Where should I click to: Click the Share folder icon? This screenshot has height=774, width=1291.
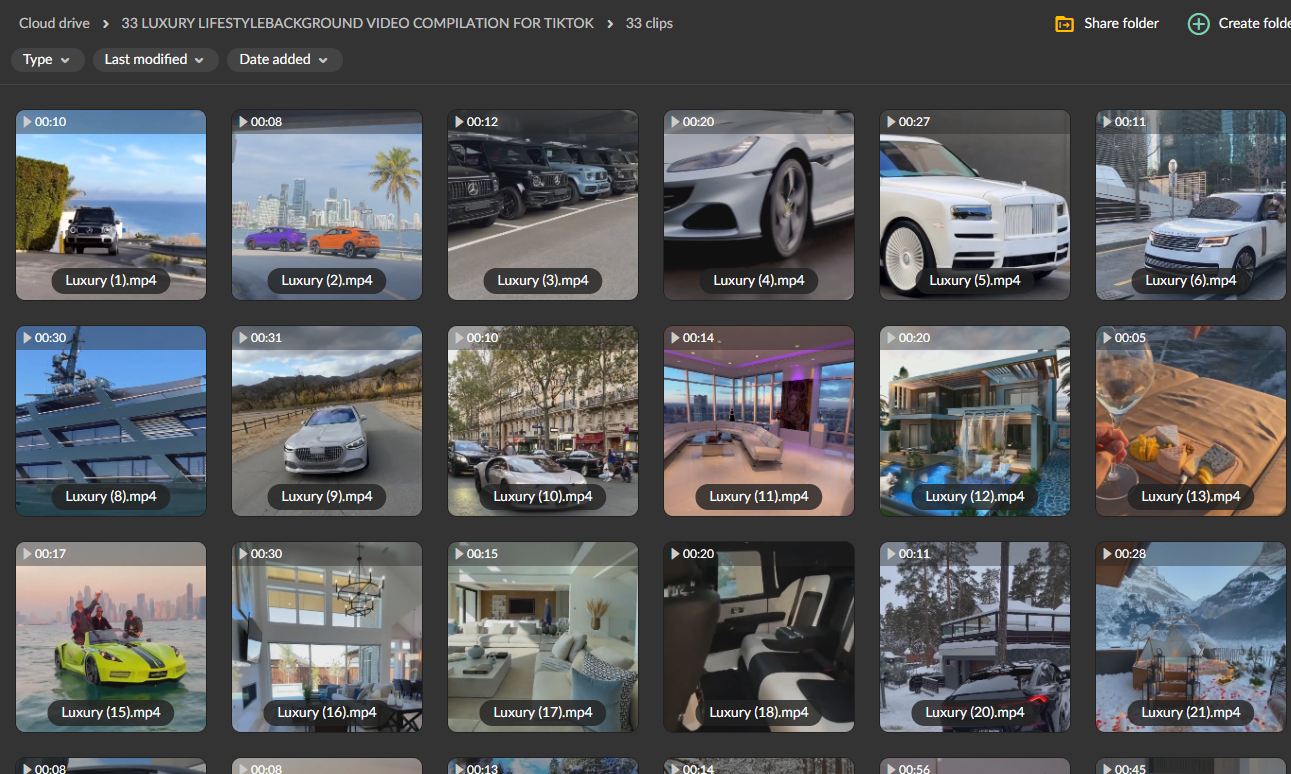[x=1064, y=23]
